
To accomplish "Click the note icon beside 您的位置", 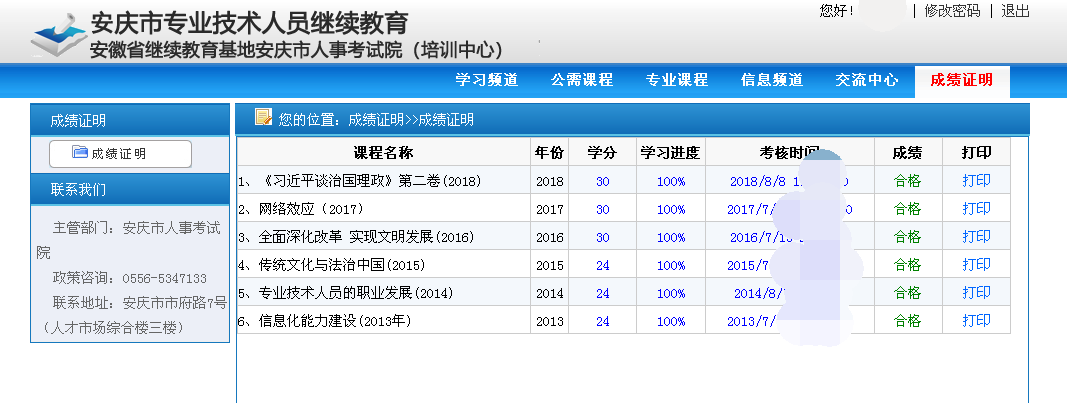I will tap(263, 118).
